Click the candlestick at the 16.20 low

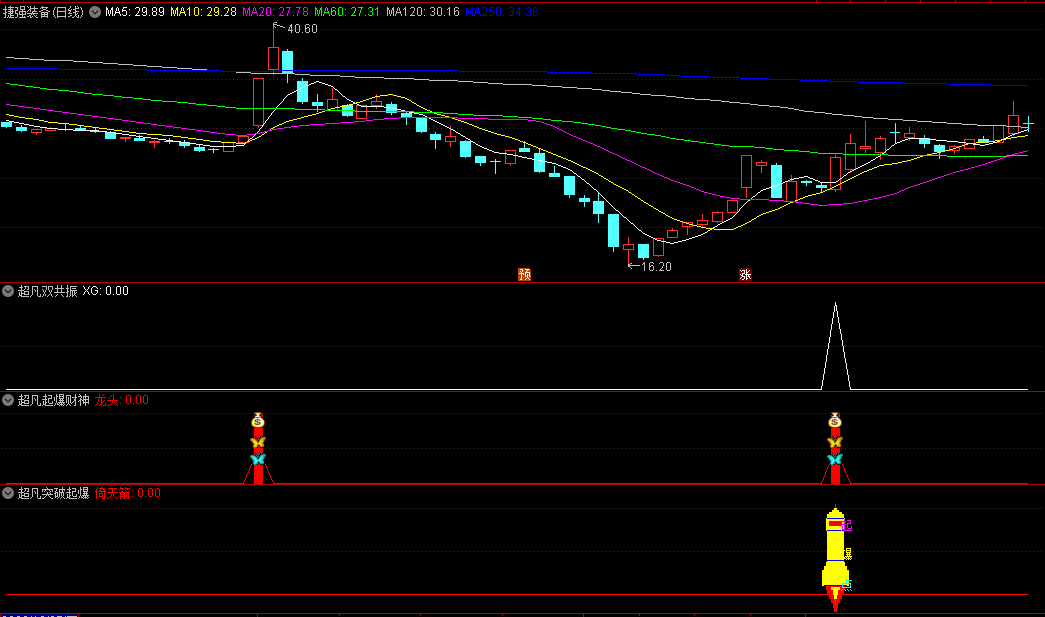click(x=628, y=247)
